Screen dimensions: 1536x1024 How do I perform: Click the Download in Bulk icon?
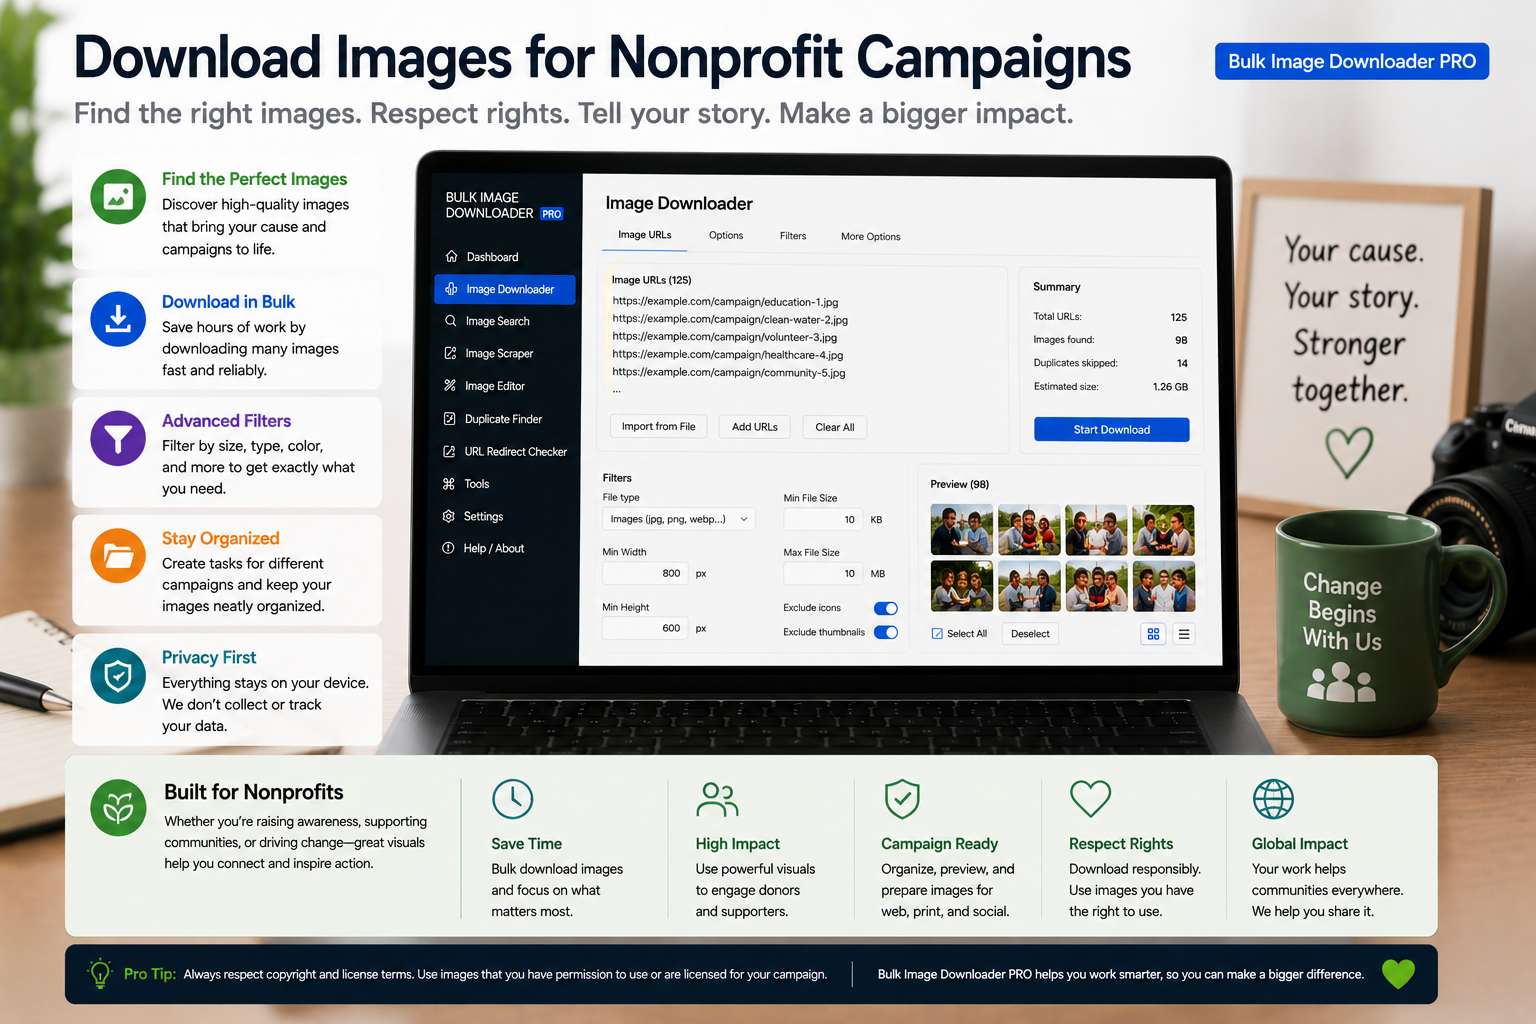coord(118,319)
